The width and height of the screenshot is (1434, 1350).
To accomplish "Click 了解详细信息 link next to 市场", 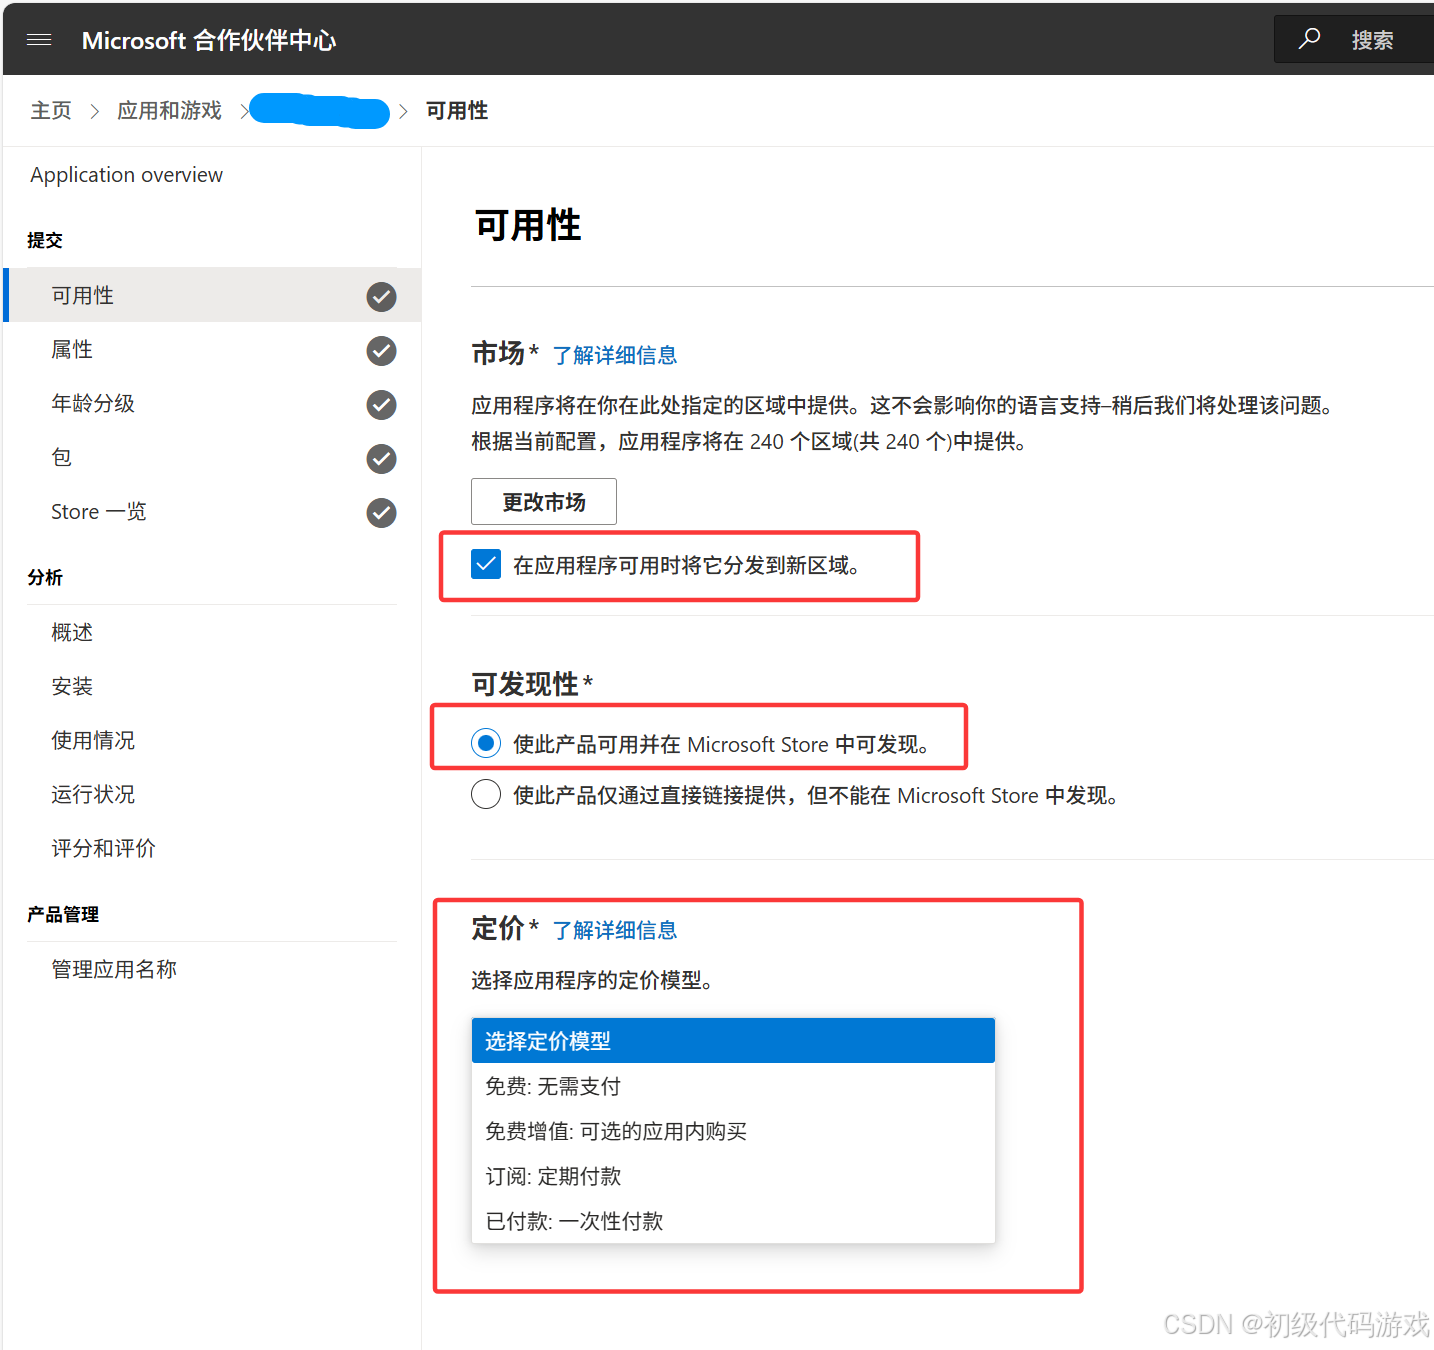I will click(x=615, y=355).
